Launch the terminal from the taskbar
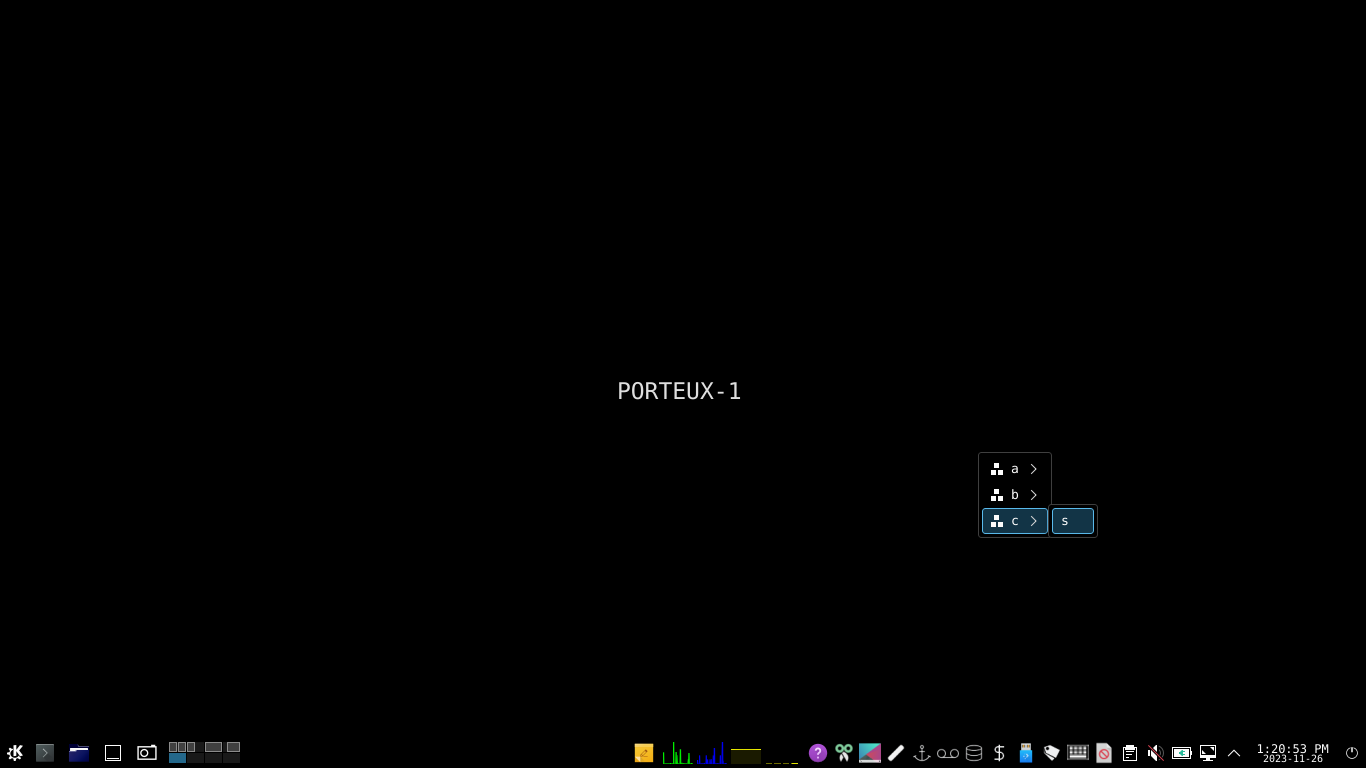 [45, 753]
